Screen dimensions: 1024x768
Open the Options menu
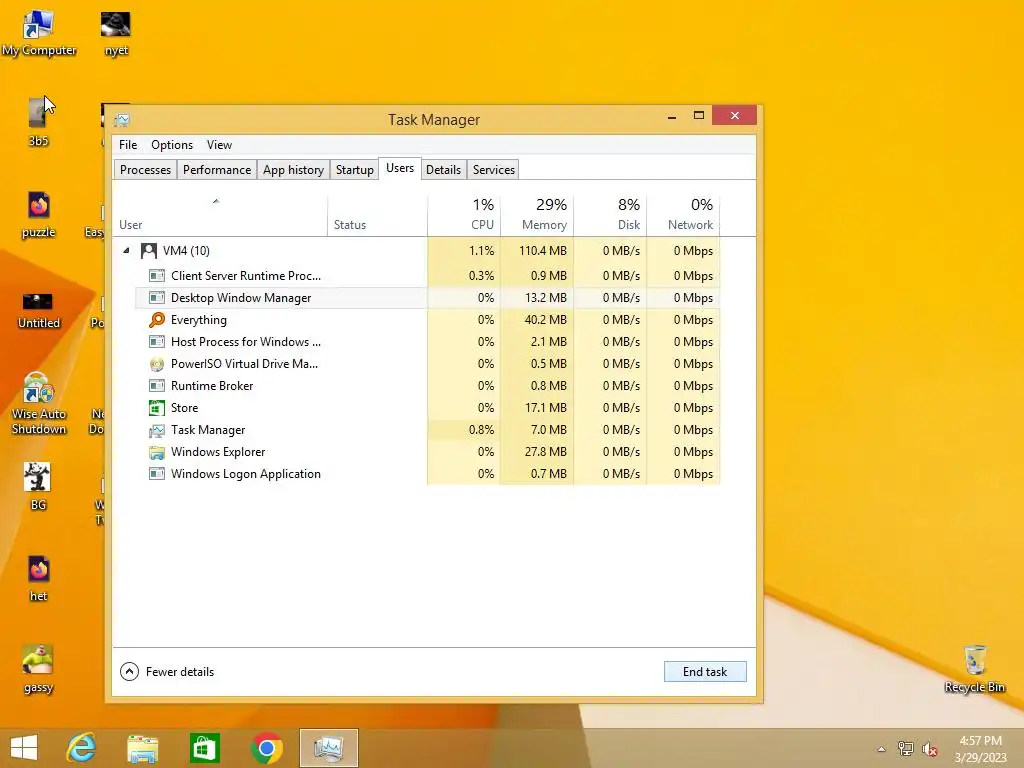click(172, 145)
